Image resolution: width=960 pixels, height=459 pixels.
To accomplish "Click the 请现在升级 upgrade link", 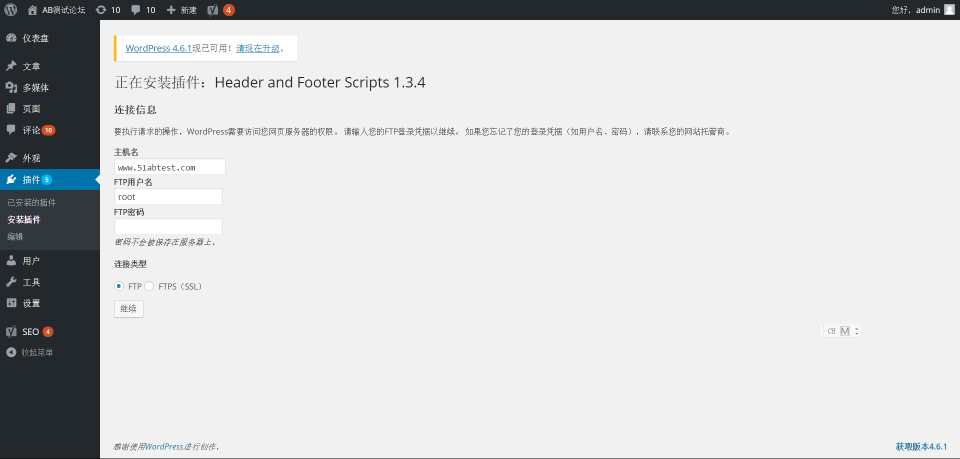I will 258,48.
